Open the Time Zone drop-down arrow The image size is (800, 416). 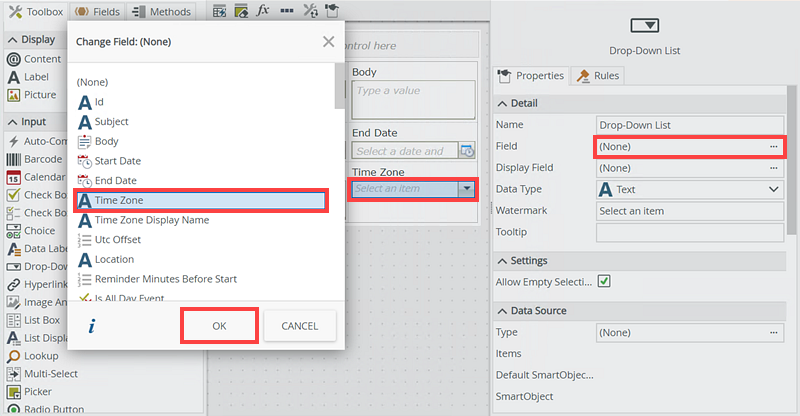[x=466, y=189]
